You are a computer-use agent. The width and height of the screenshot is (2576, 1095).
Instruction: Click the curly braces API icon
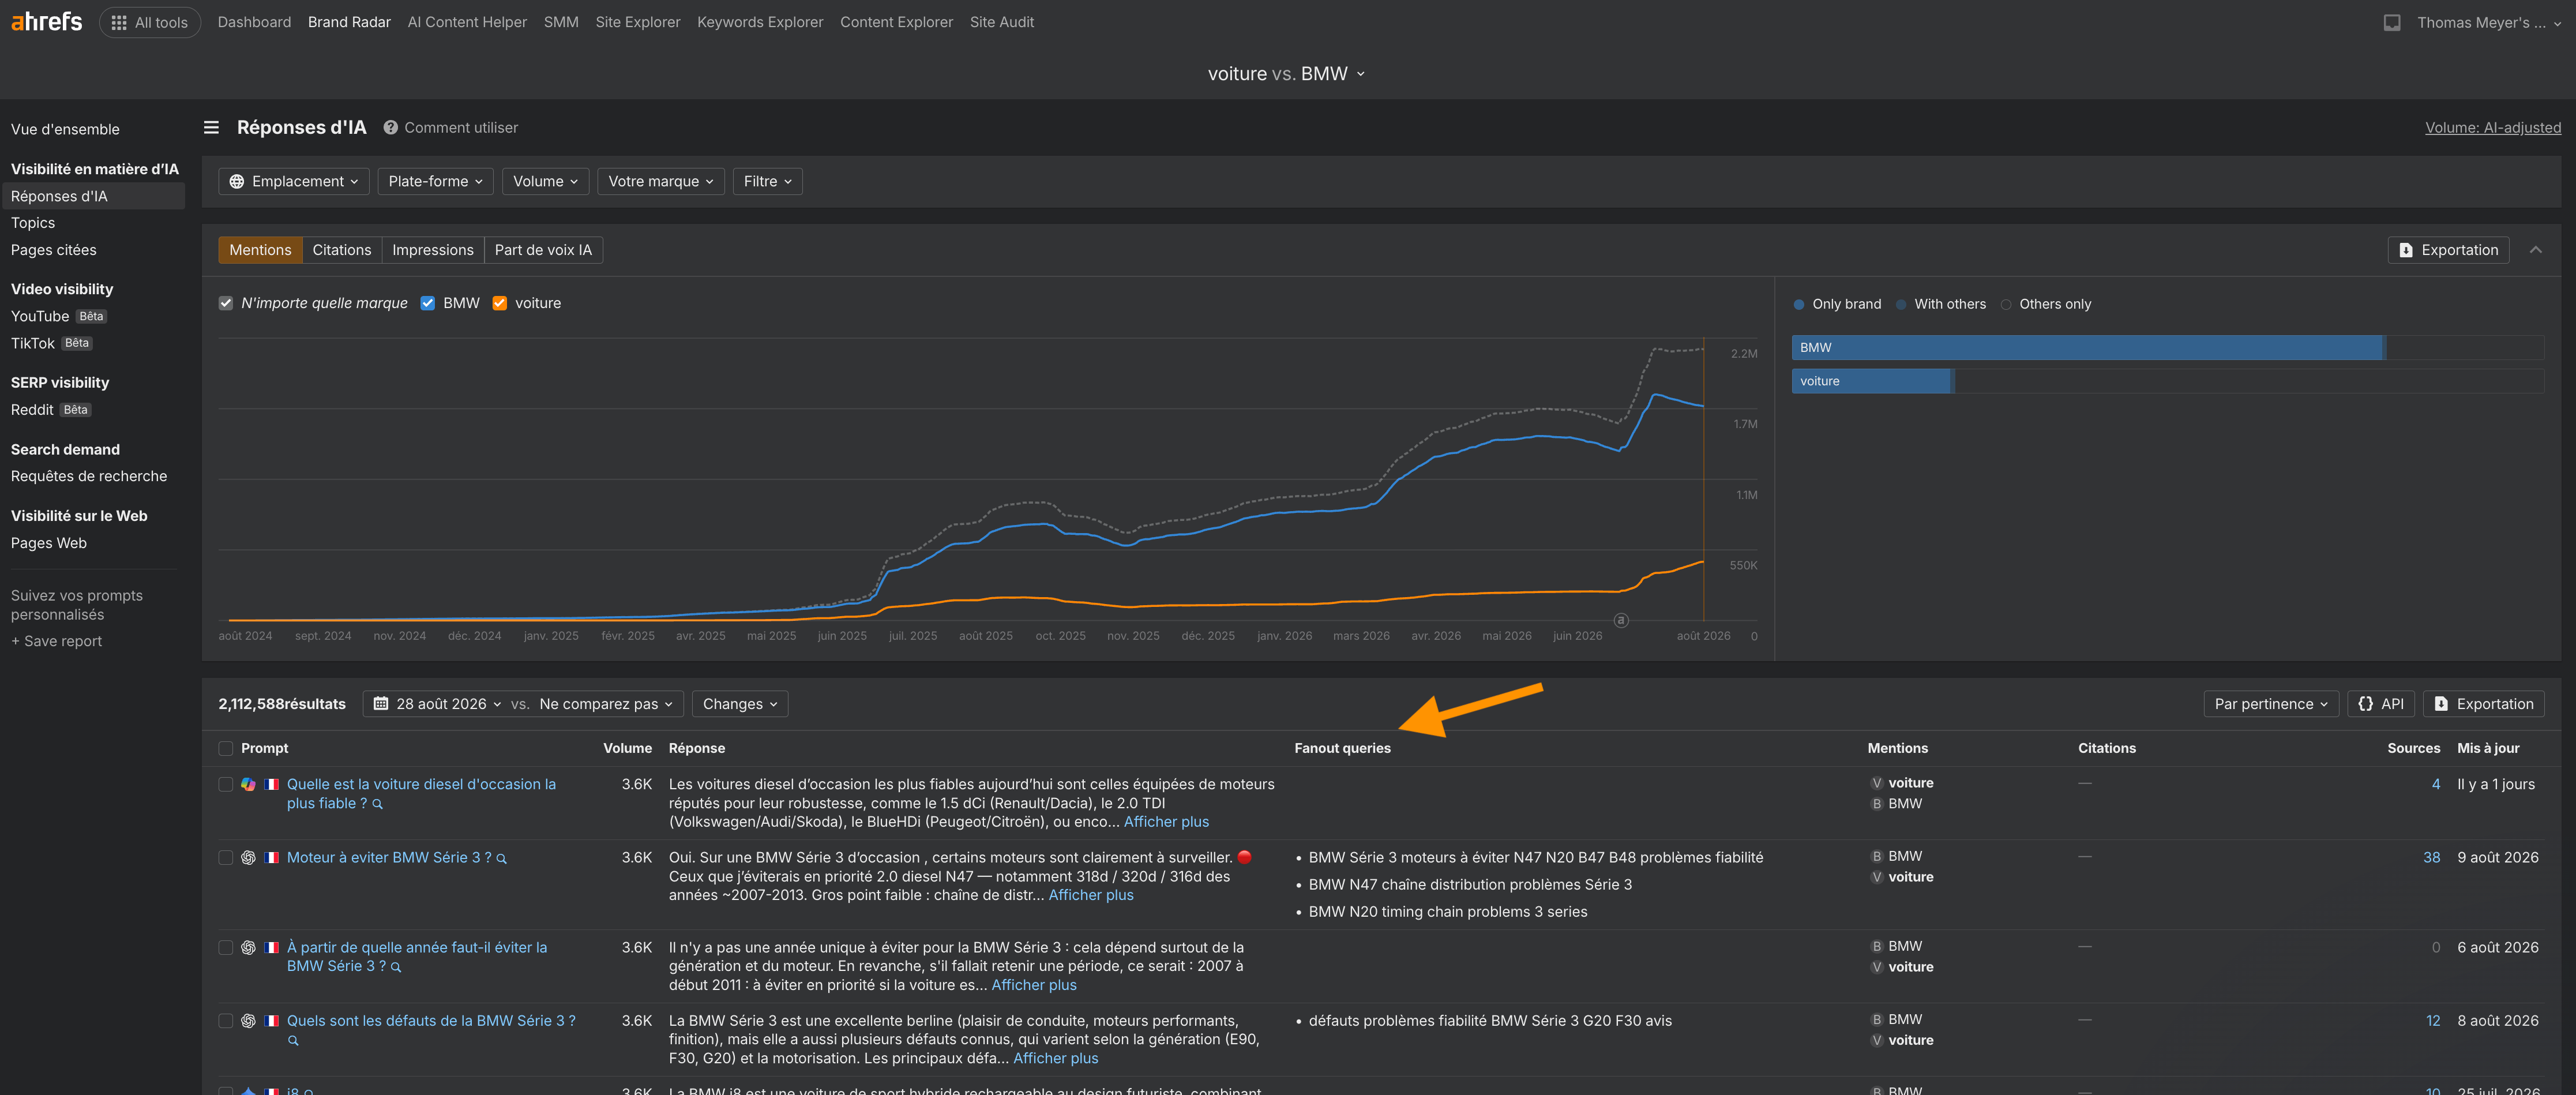pos(2365,703)
